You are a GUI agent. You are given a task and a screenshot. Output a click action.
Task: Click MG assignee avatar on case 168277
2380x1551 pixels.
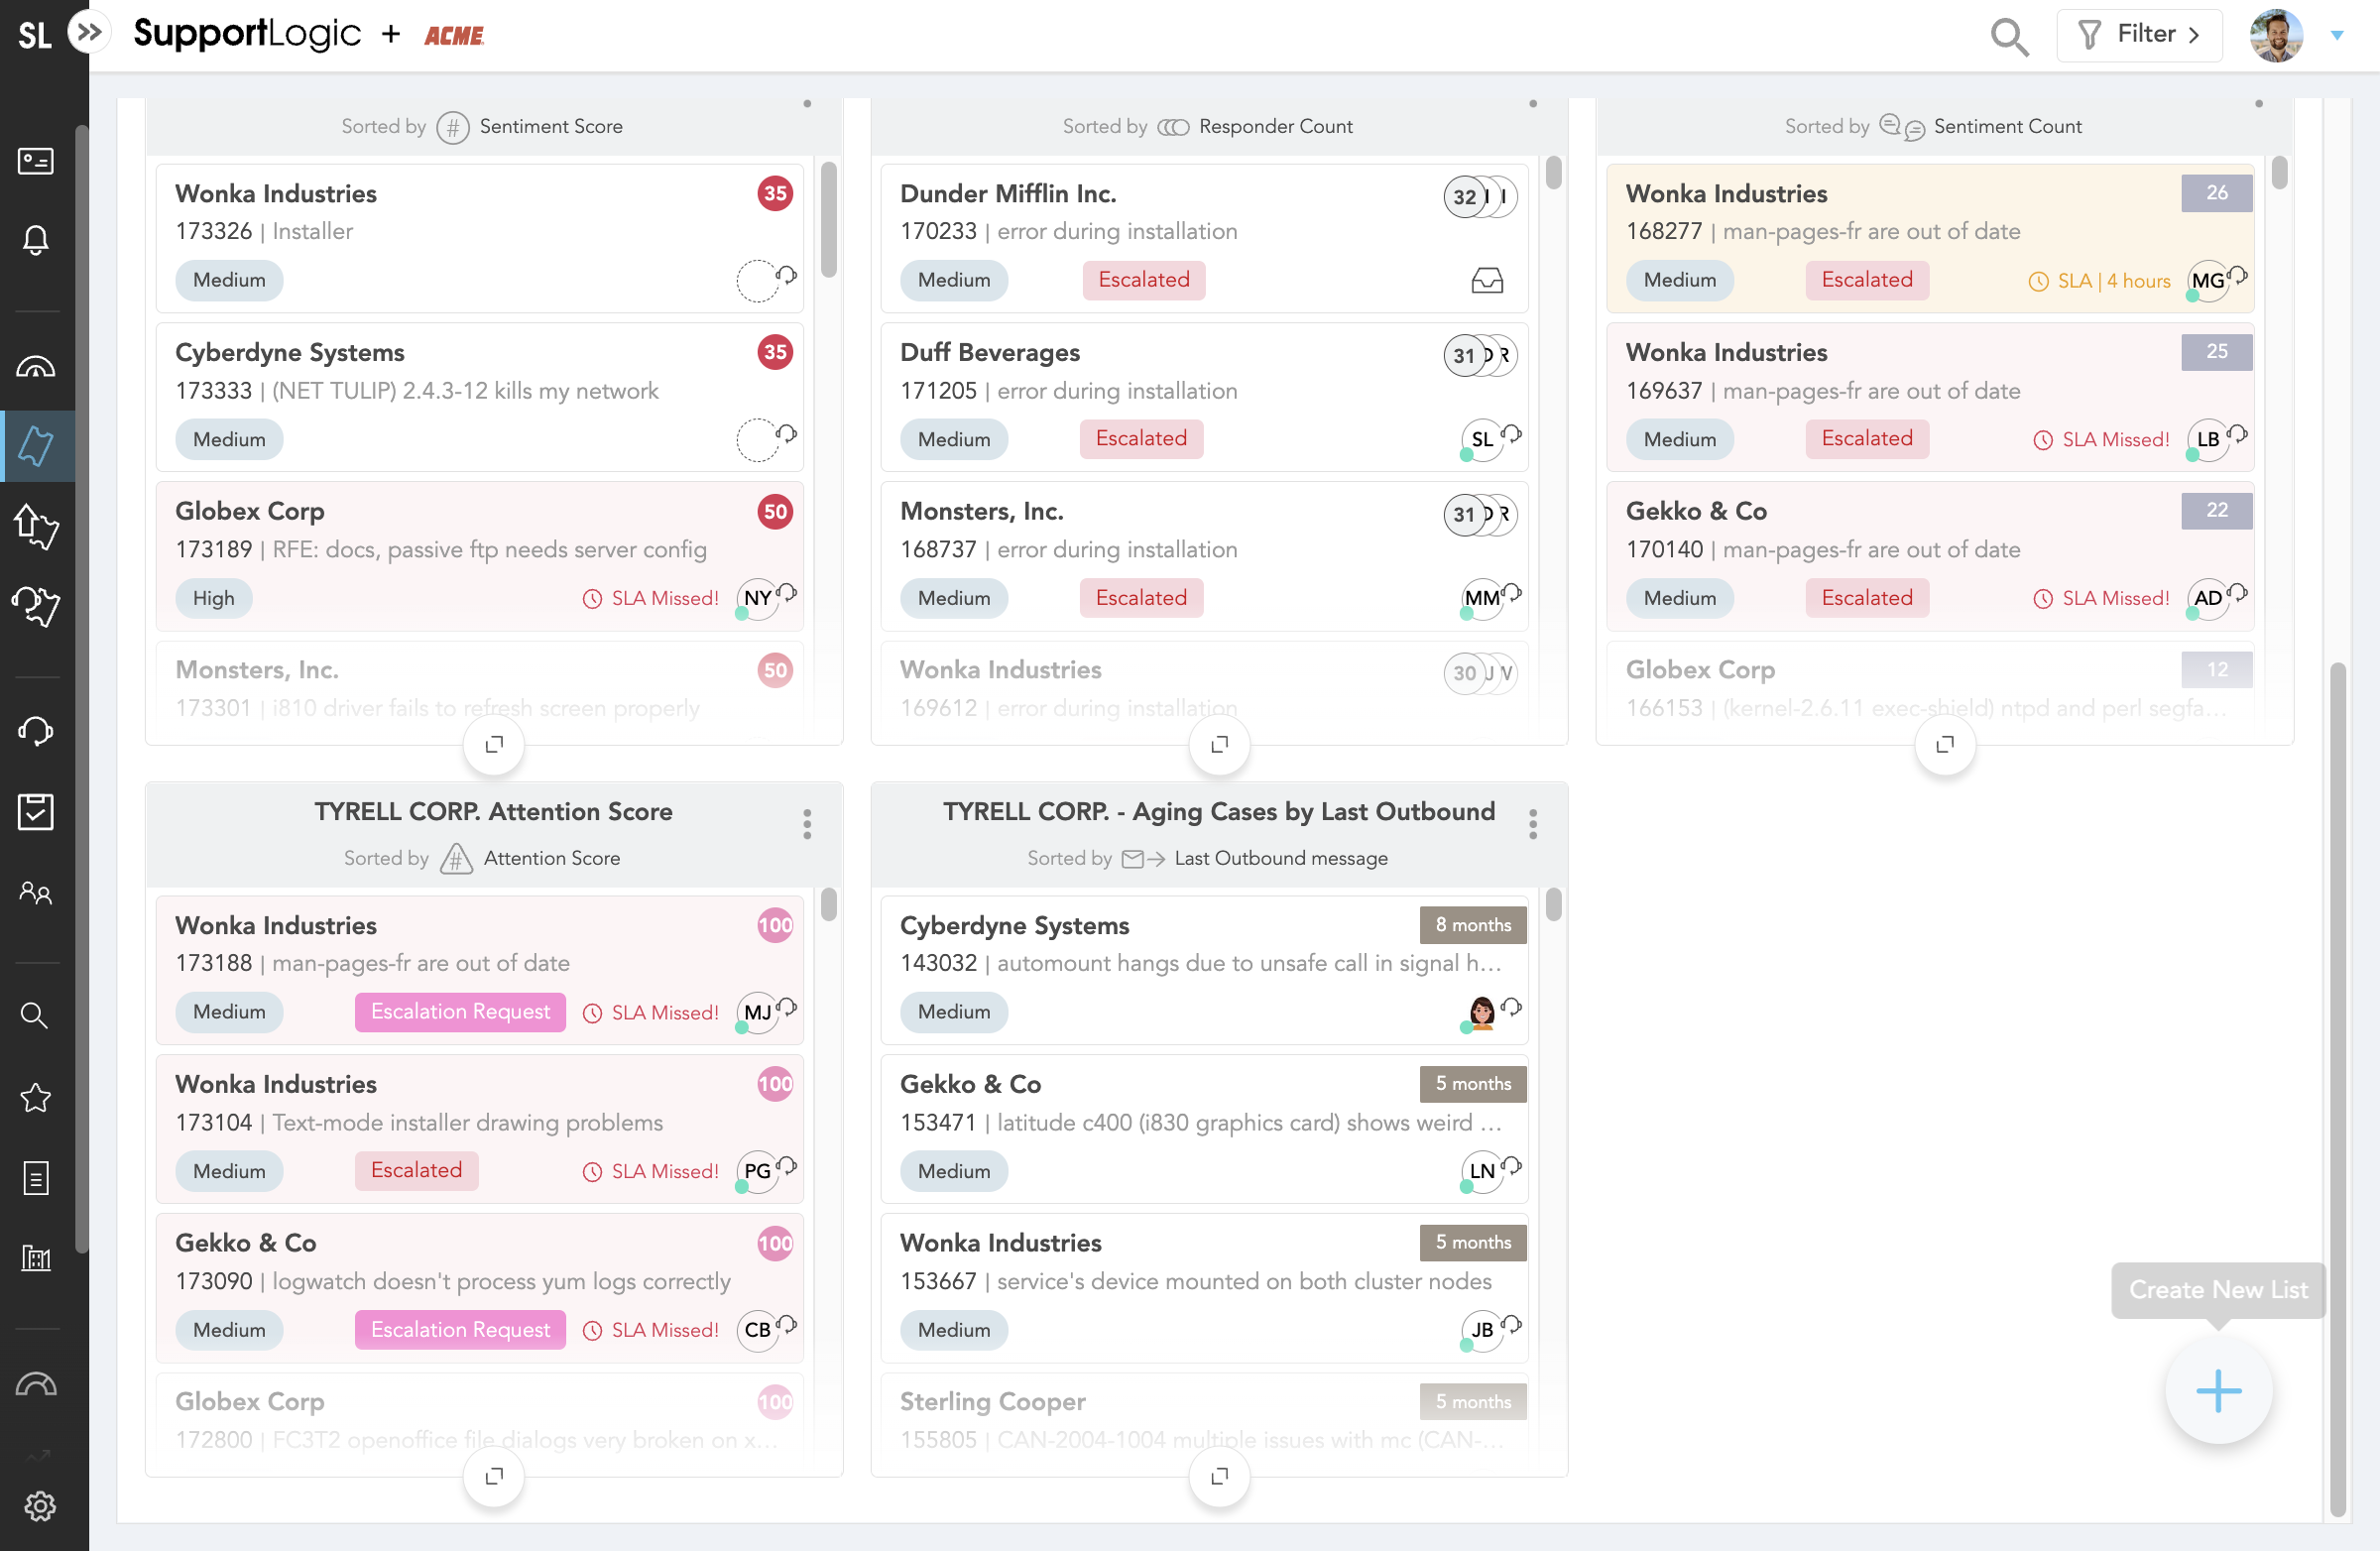[x=2207, y=280]
